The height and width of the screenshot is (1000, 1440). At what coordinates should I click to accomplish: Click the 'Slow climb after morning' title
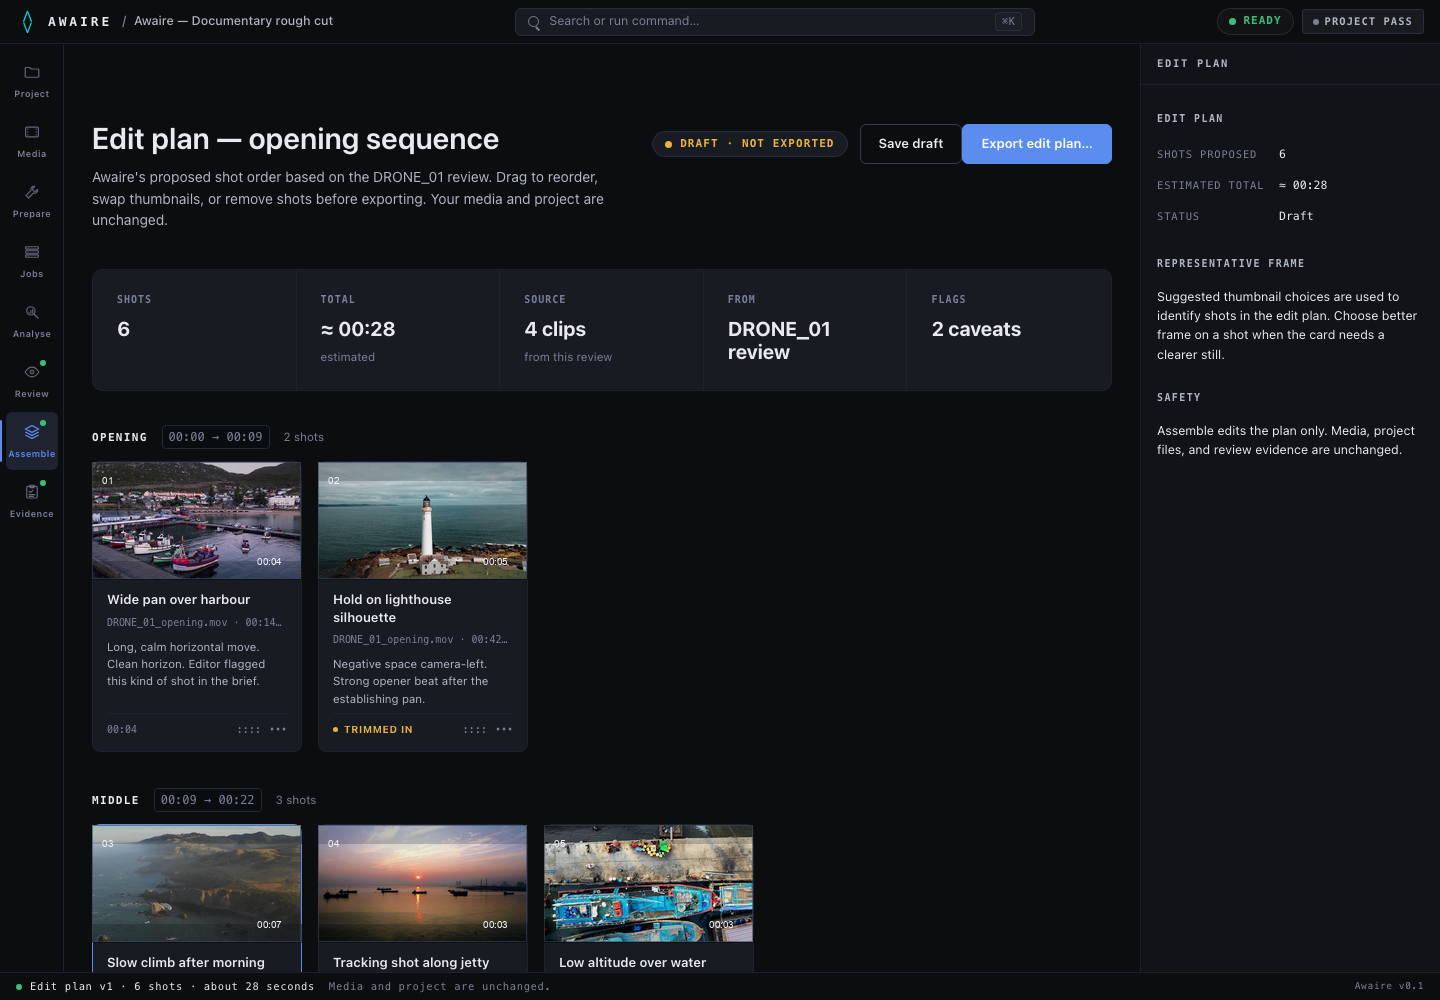click(x=186, y=963)
